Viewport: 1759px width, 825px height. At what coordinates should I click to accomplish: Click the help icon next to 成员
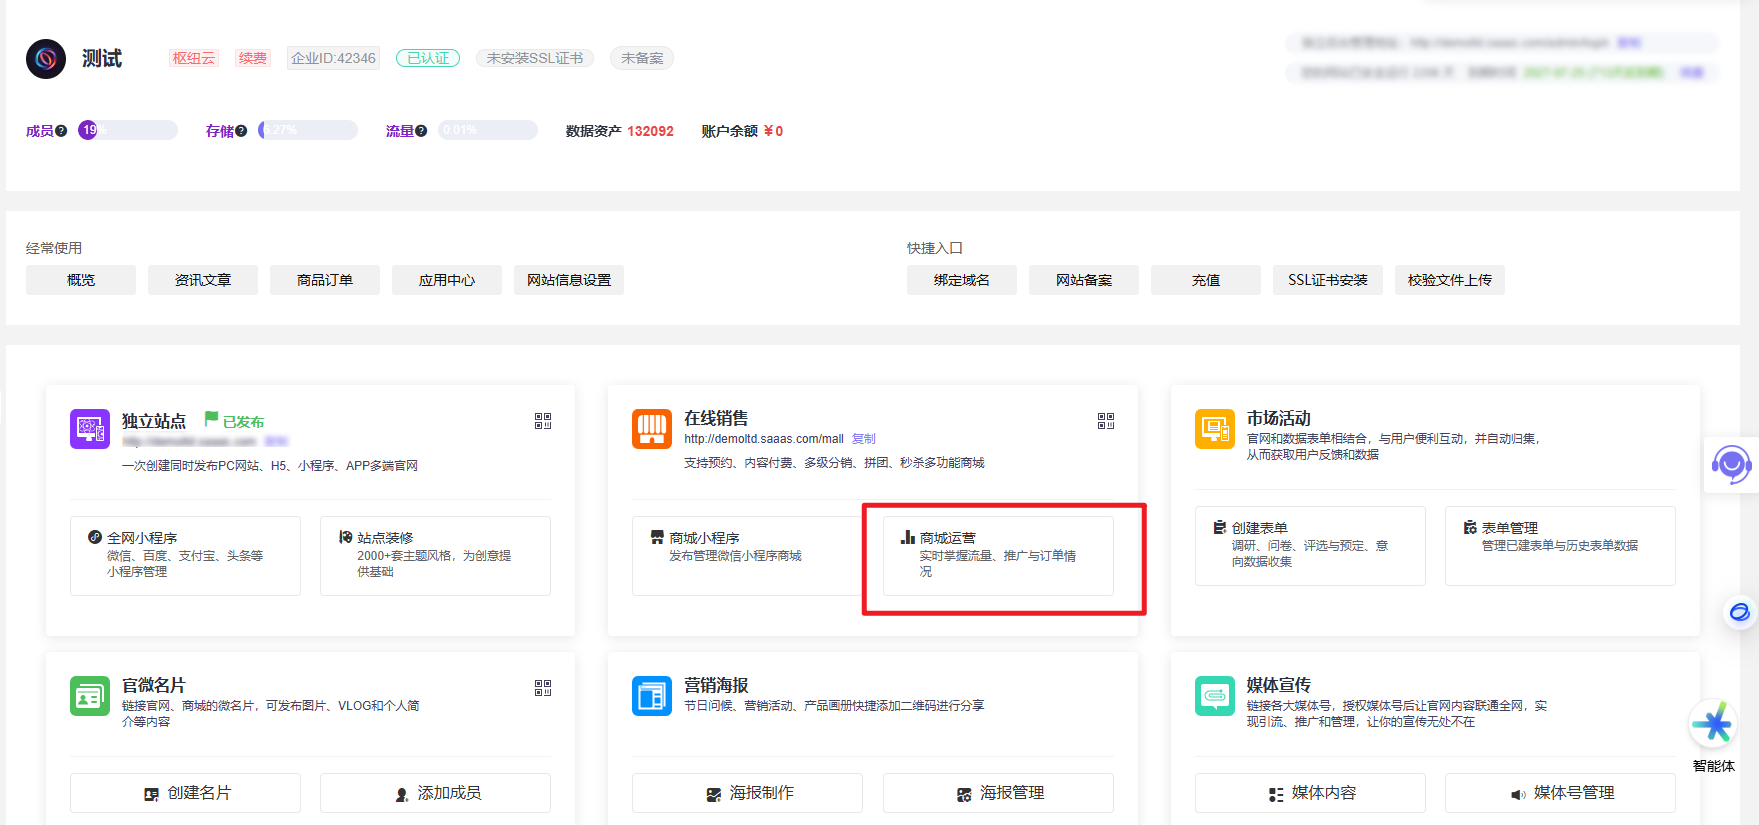point(61,131)
